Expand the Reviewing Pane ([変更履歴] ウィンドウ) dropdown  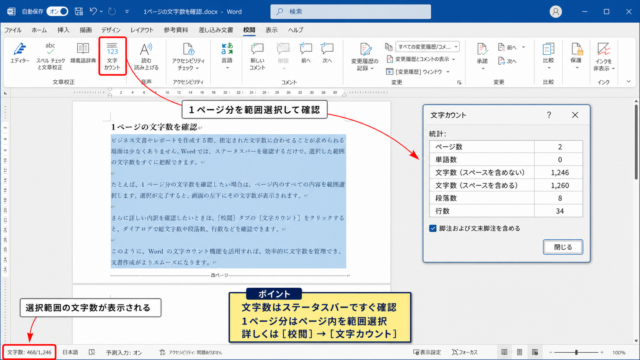[x=448, y=72]
